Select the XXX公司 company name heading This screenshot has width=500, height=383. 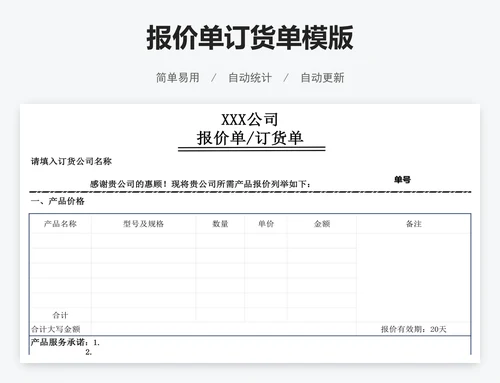[x=250, y=119]
